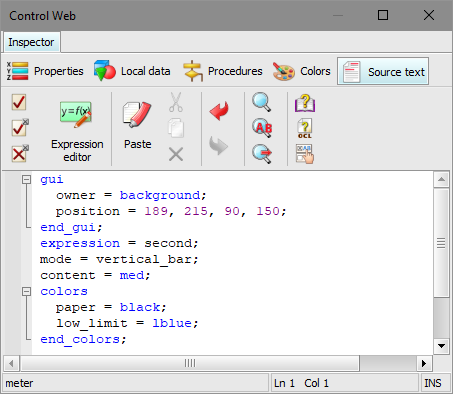Open the help book icon
Screen dimensions: 453x394
point(305,103)
